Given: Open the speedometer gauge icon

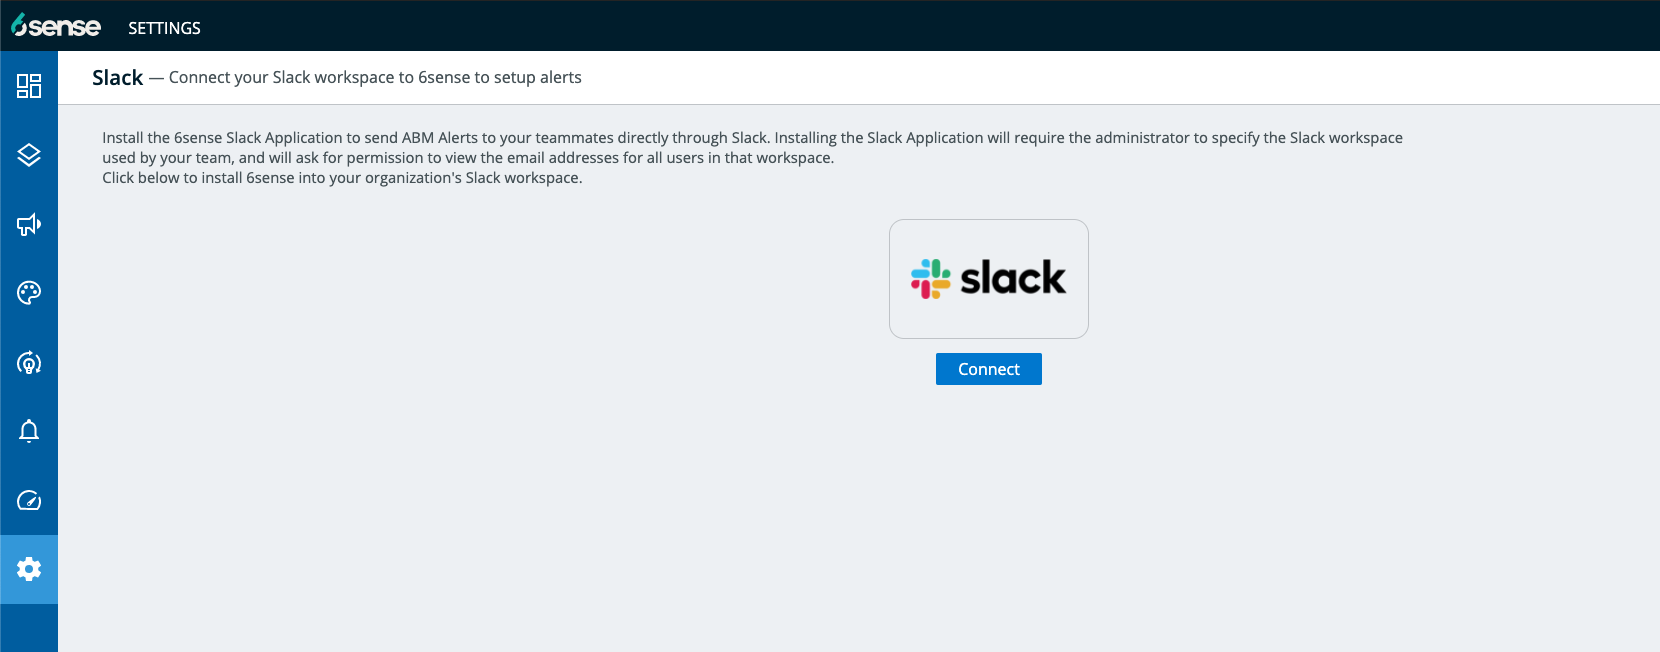Looking at the screenshot, I should 29,500.
